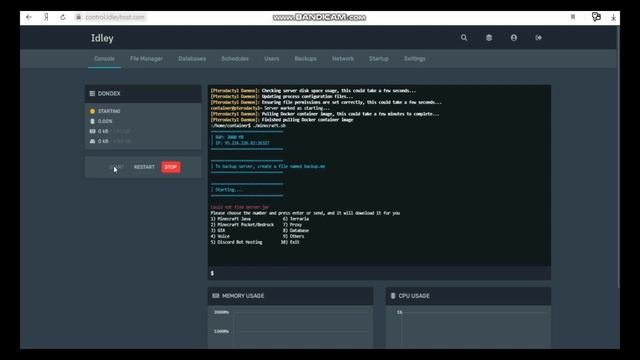Click console line '5) Discord Bot Hosting'
Image resolution: width=640 pixels, height=360 pixels.
pos(236,242)
